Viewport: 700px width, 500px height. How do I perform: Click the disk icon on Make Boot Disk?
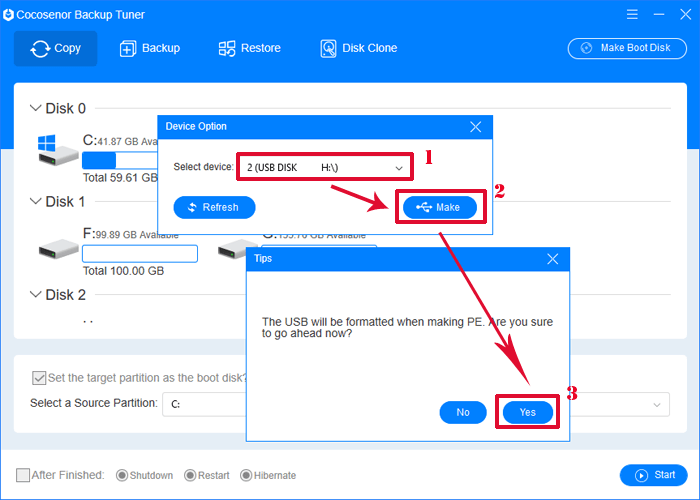[x=586, y=48]
